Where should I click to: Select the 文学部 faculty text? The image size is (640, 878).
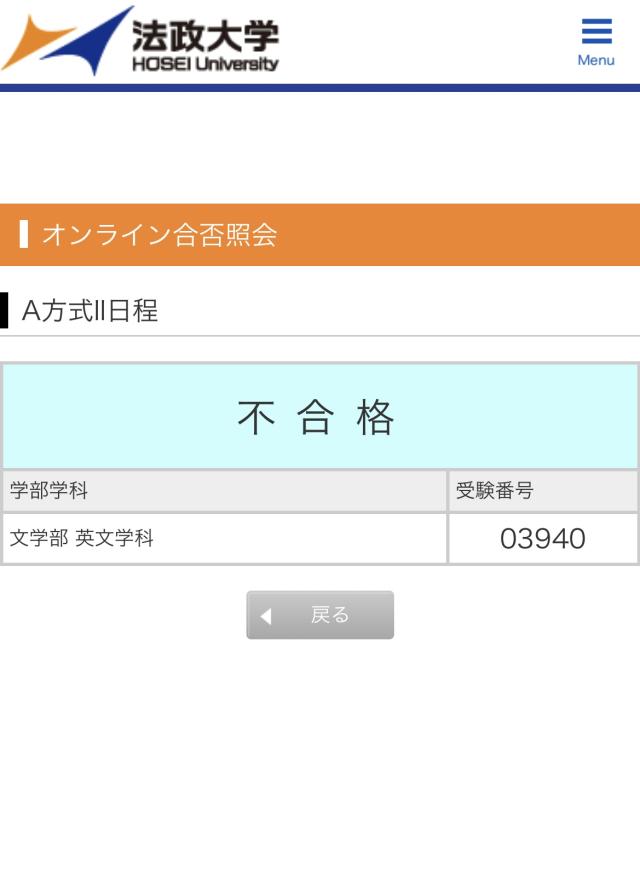tap(39, 538)
